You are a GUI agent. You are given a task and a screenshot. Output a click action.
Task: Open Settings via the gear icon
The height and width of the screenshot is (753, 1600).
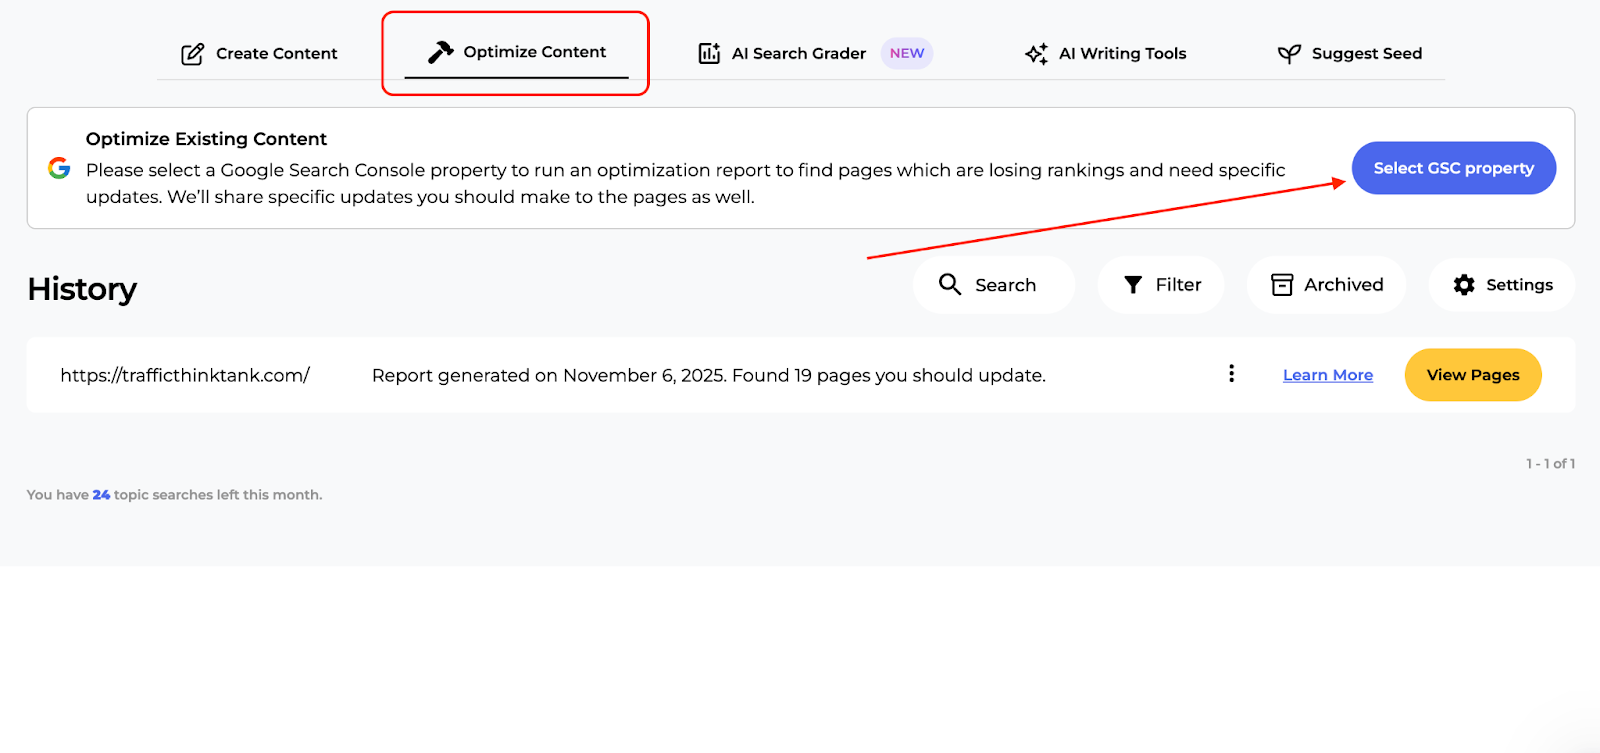click(x=1463, y=285)
